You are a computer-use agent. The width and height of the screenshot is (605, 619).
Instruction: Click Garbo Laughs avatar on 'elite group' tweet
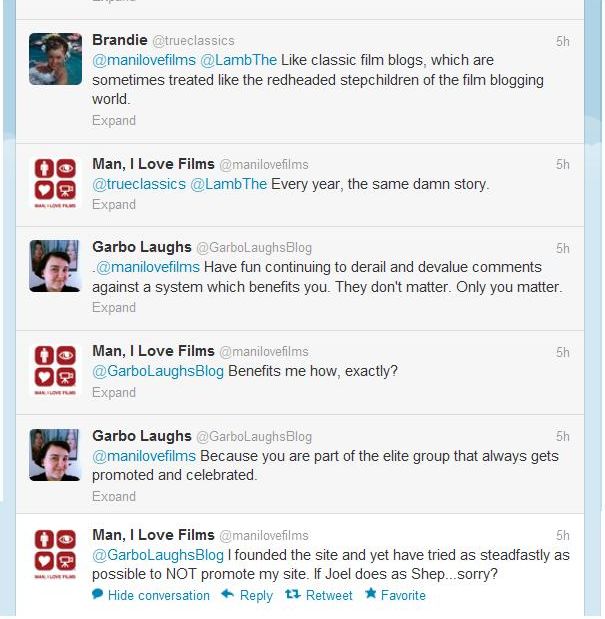point(55,455)
